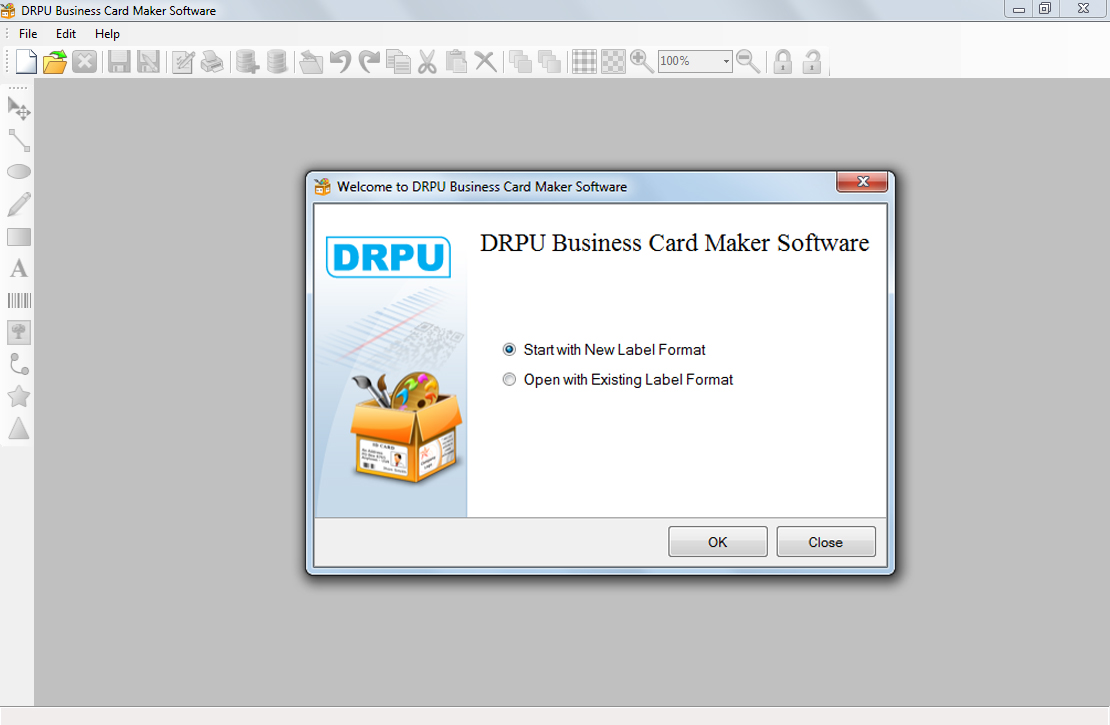Choose Open with Existing Label Format
Image resolution: width=1110 pixels, height=725 pixels.
click(x=617, y=379)
